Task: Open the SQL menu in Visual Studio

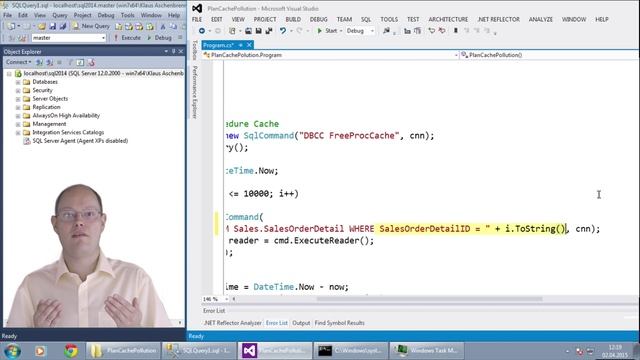Action: coord(366,19)
